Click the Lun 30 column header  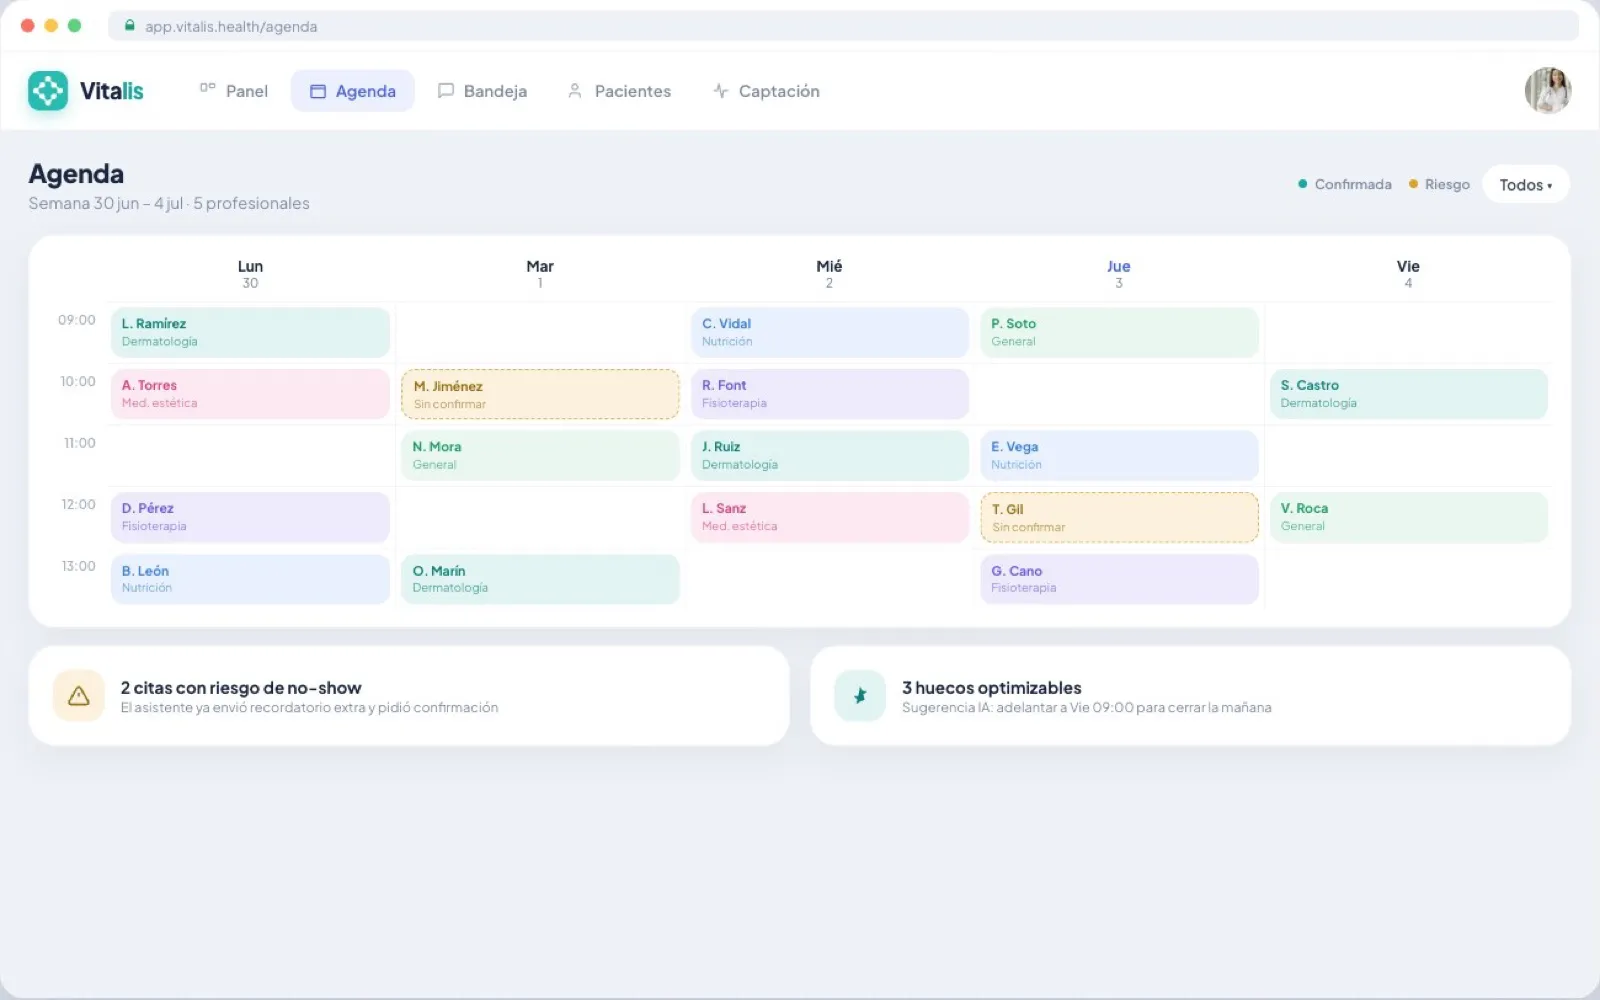250,274
